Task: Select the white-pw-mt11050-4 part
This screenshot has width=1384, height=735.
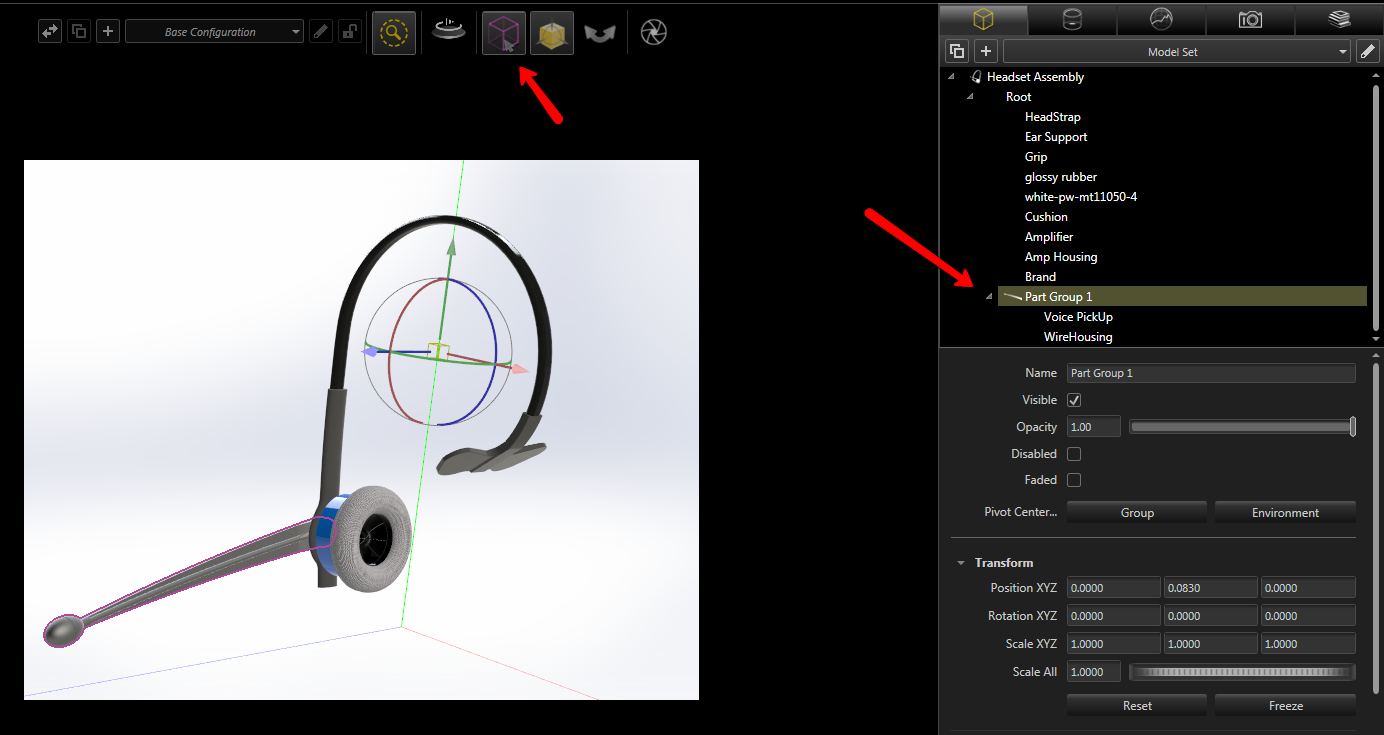Action: coord(1080,197)
